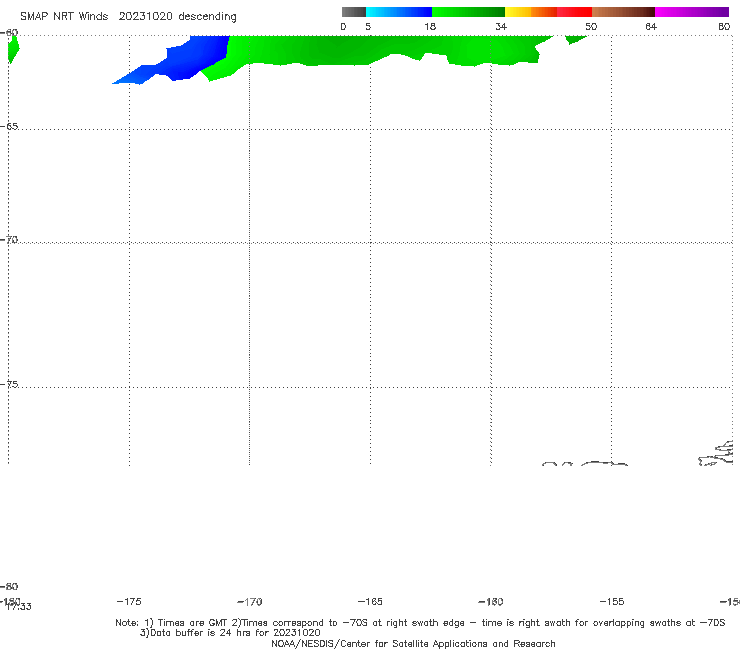Click the green segment of the color bar
Viewport: 740px width, 650px height.
point(468,12)
